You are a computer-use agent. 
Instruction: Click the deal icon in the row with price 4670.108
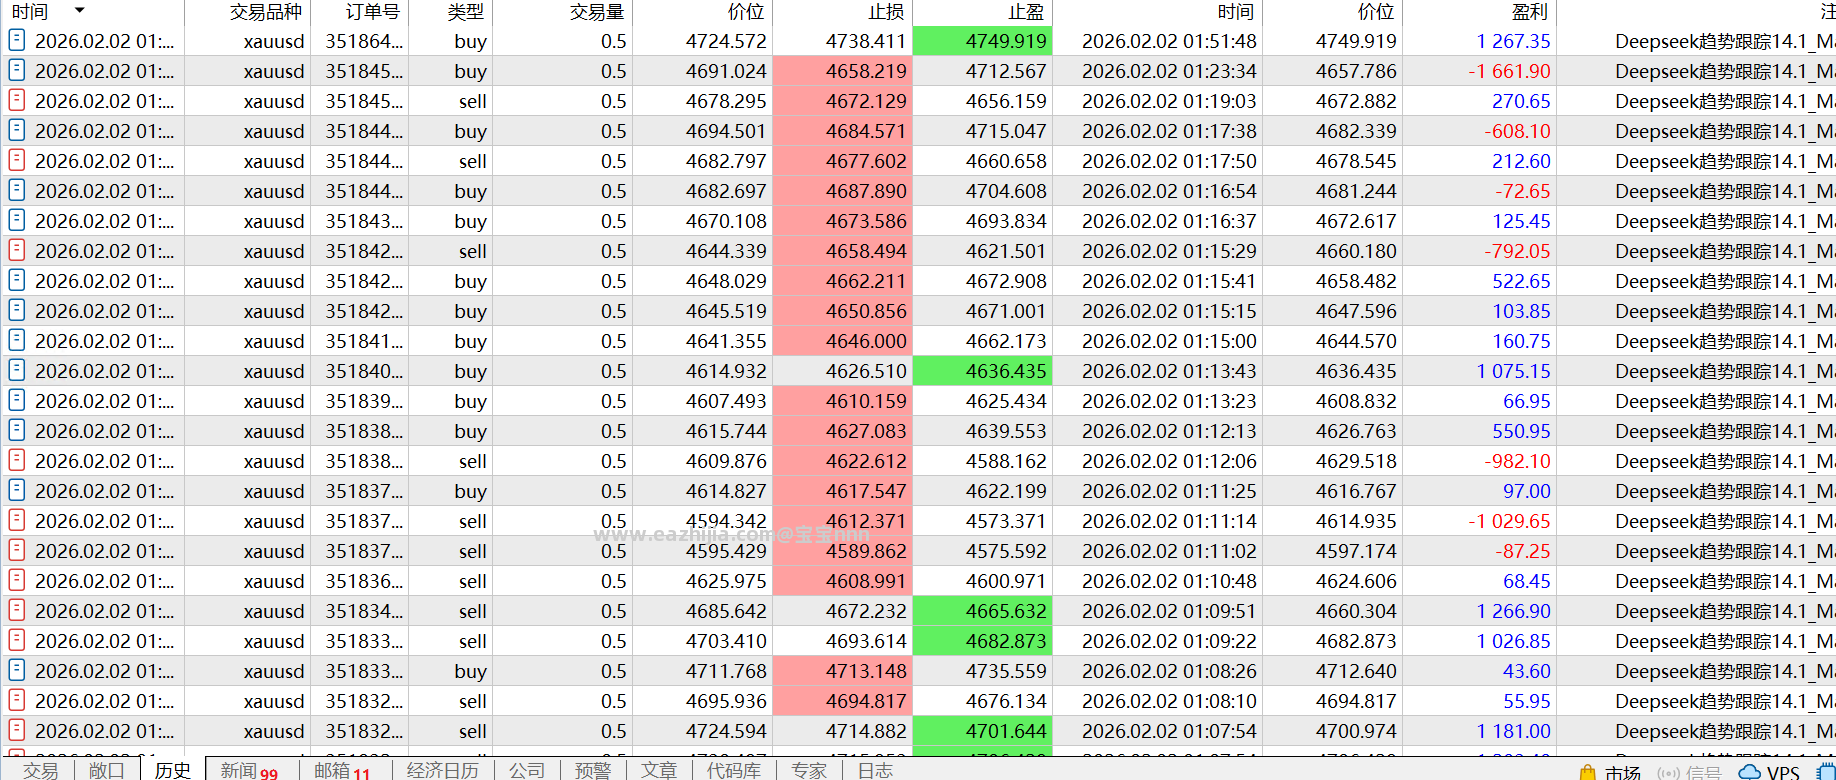(16, 220)
